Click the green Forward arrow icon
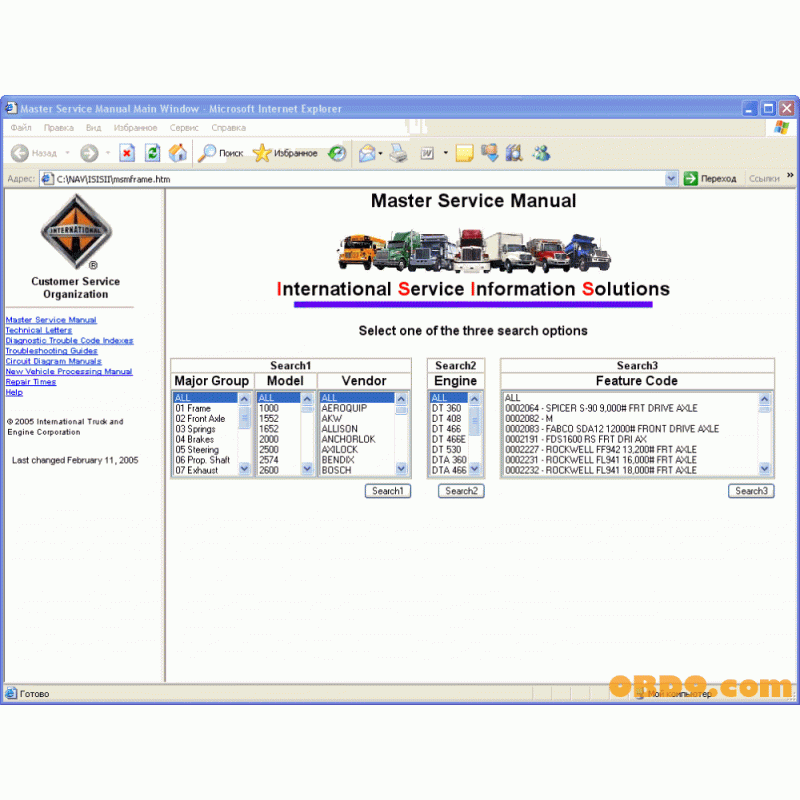The image size is (800, 800). 89,153
